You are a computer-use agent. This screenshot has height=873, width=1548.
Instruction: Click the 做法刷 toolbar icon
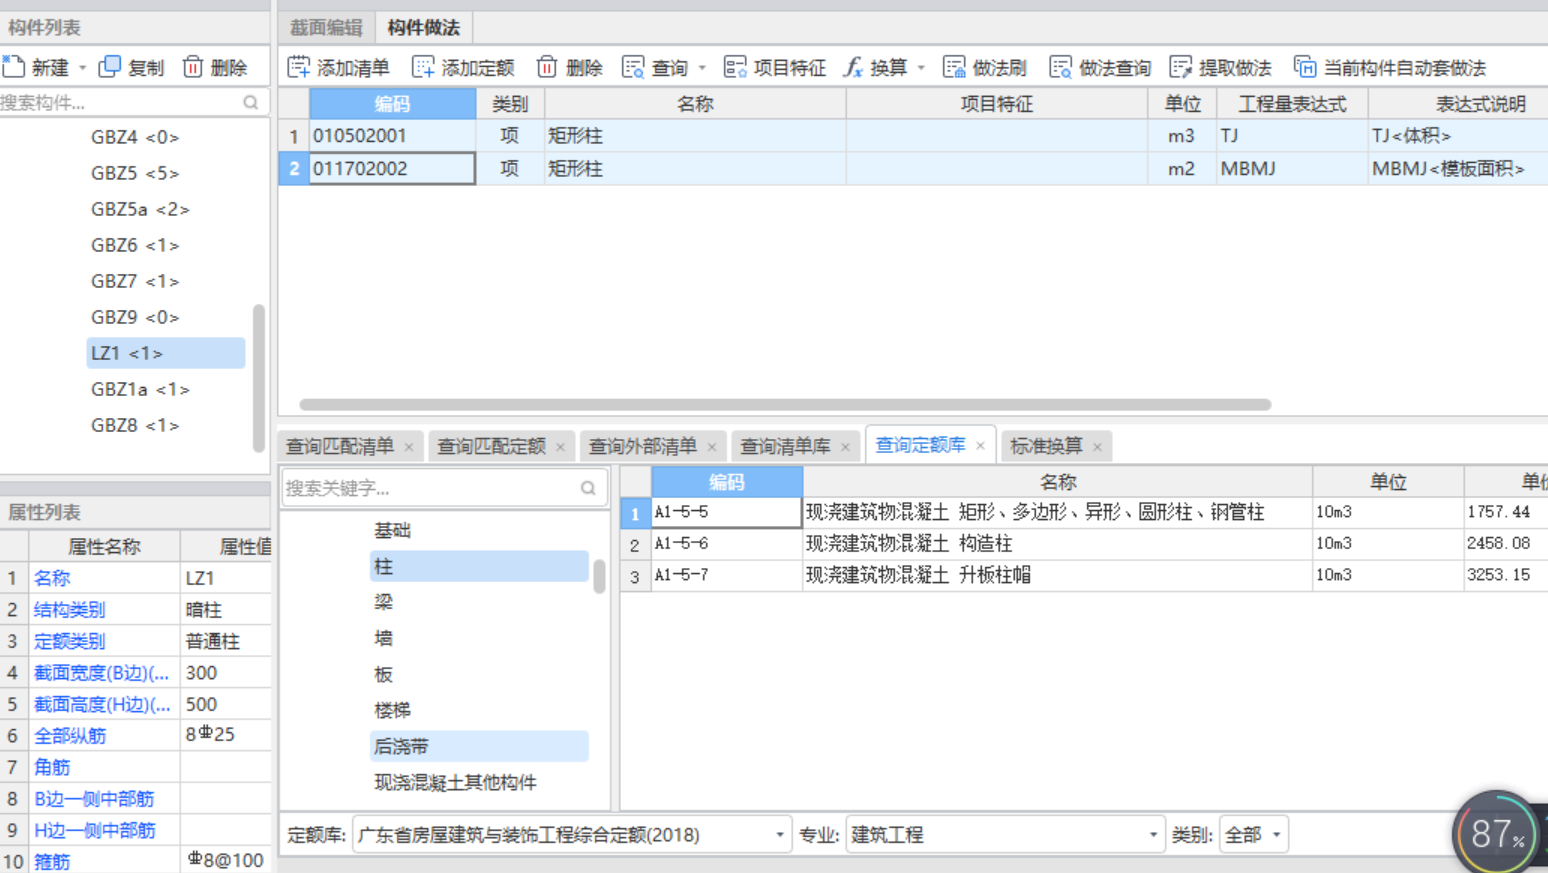[x=954, y=67]
